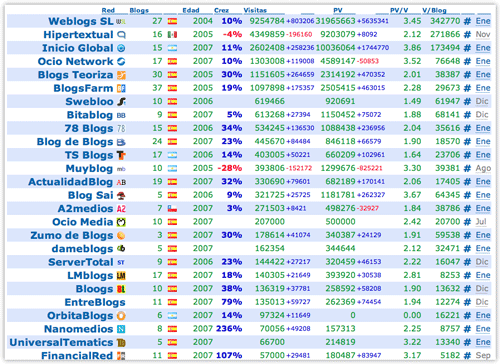Open the FinancialRed network link
Viewport: 500px width, 364px height.
pos(77,356)
